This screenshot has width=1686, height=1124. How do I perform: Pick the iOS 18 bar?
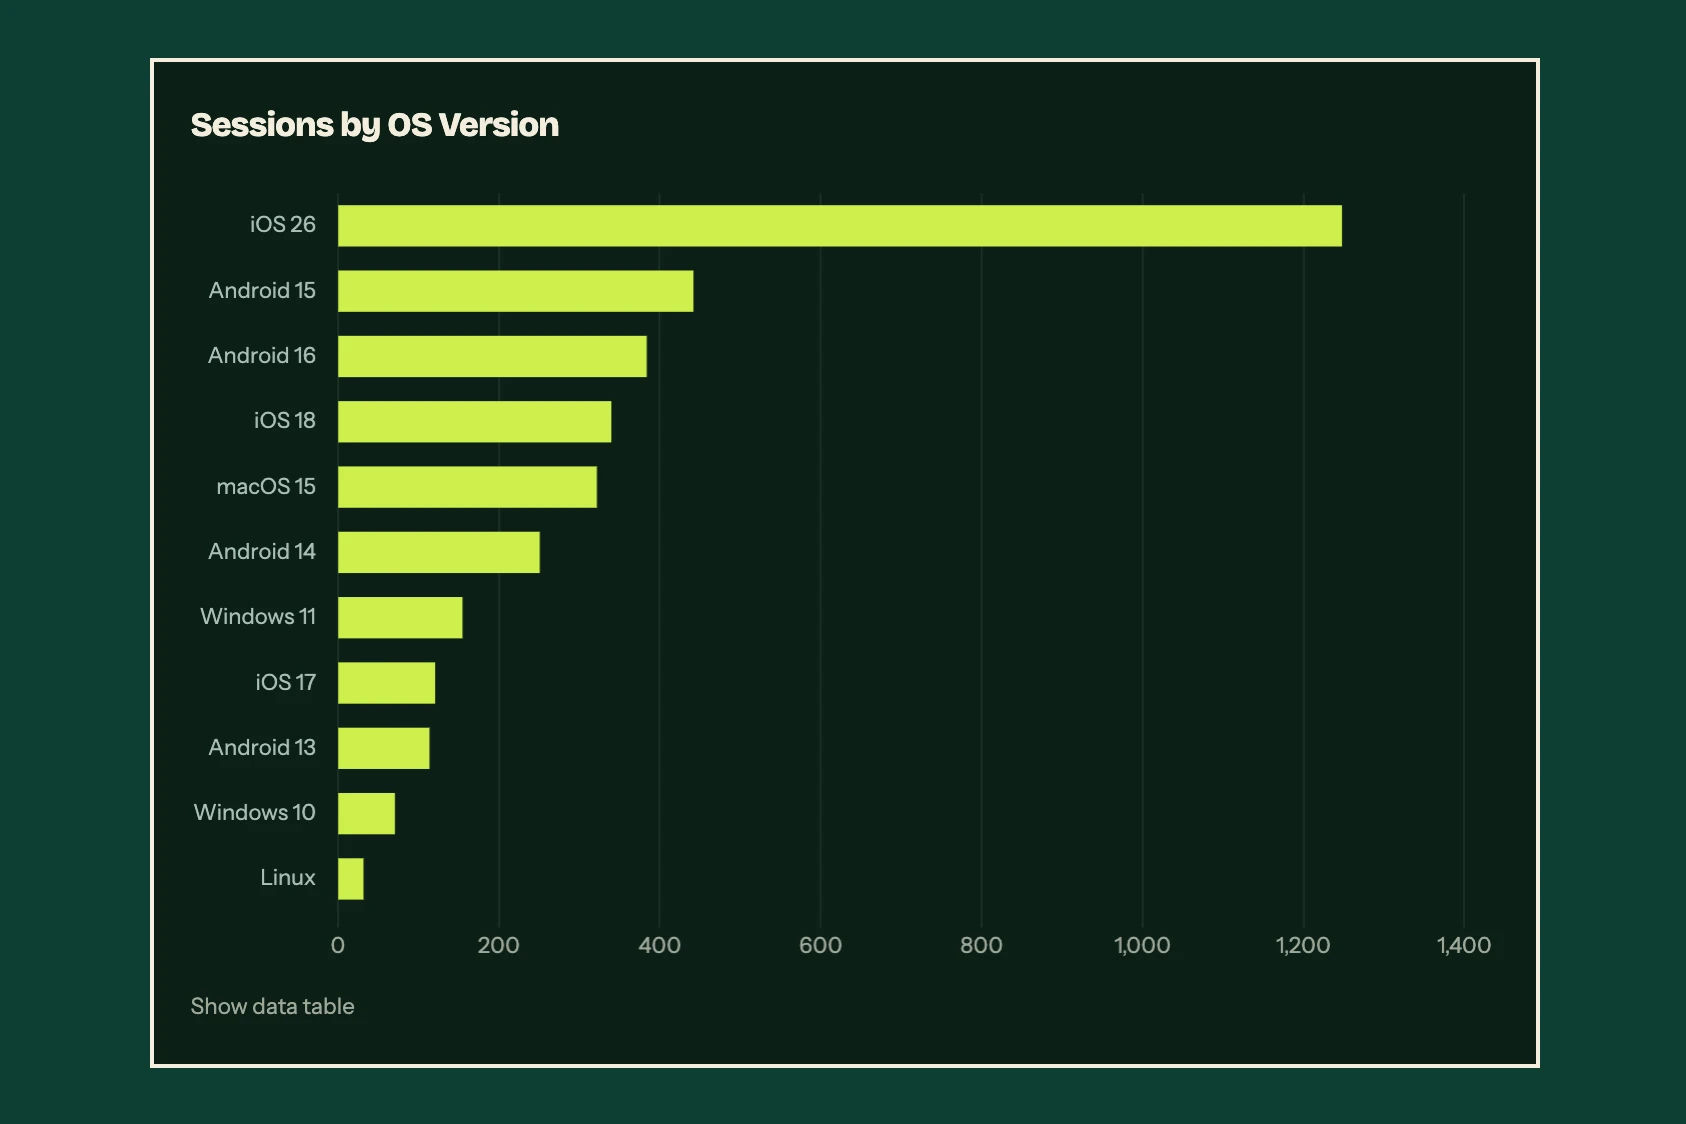474,422
